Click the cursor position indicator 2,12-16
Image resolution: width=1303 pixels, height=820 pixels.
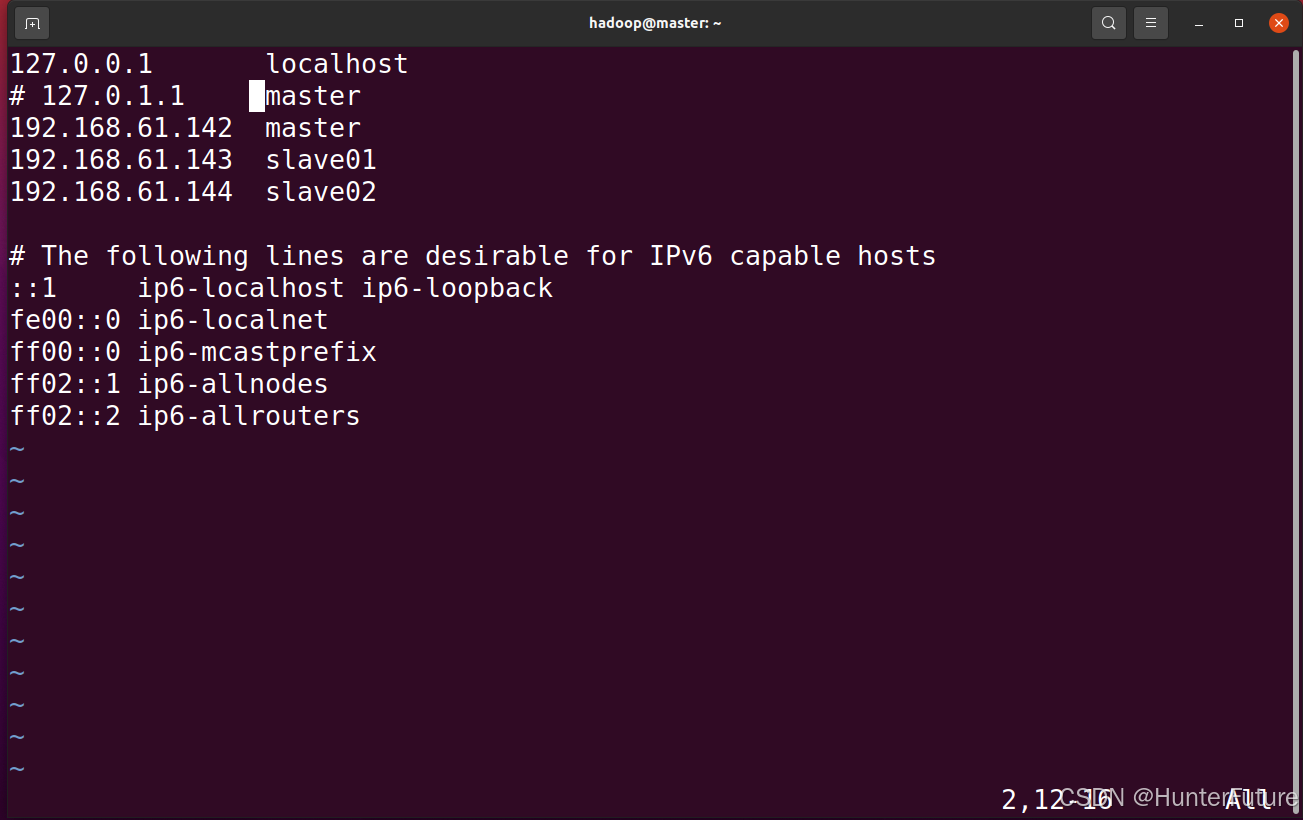(1057, 799)
